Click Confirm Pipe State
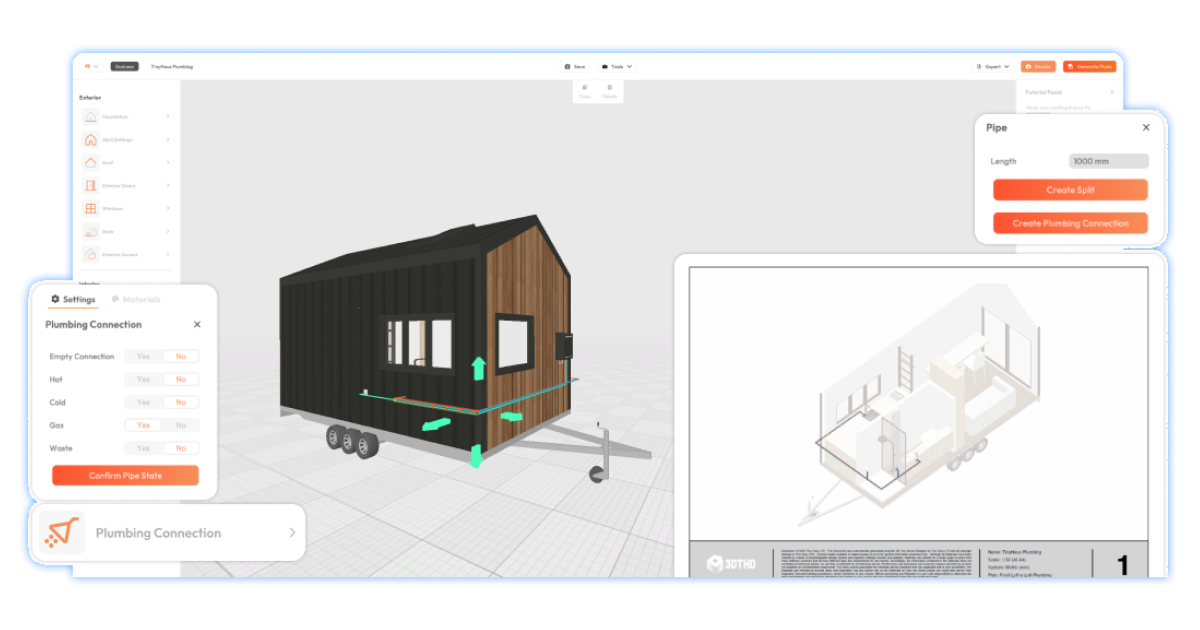This screenshot has height=630, width=1200. [125, 475]
